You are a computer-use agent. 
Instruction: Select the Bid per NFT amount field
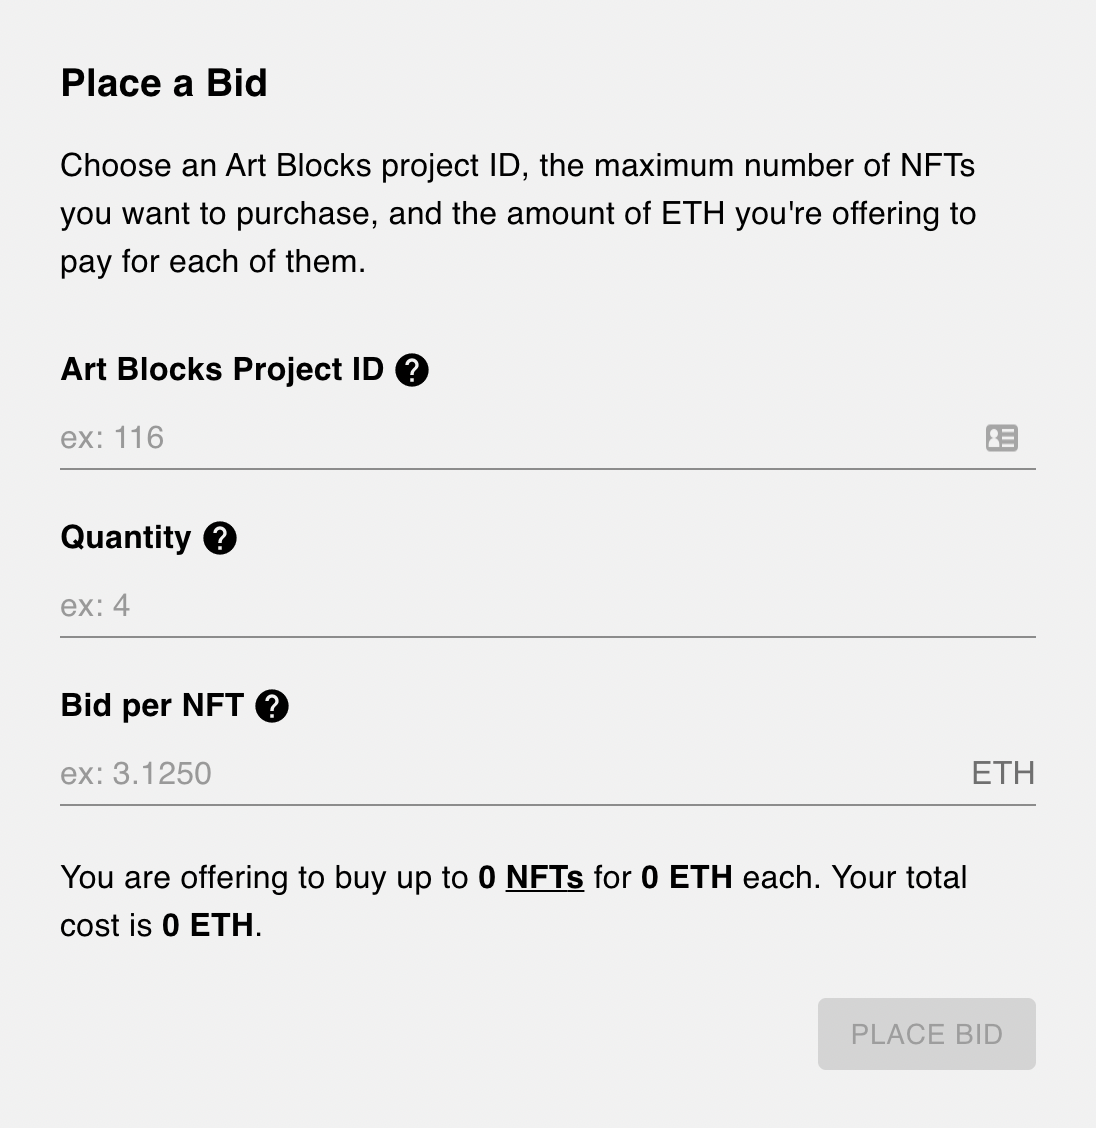[x=500, y=774]
